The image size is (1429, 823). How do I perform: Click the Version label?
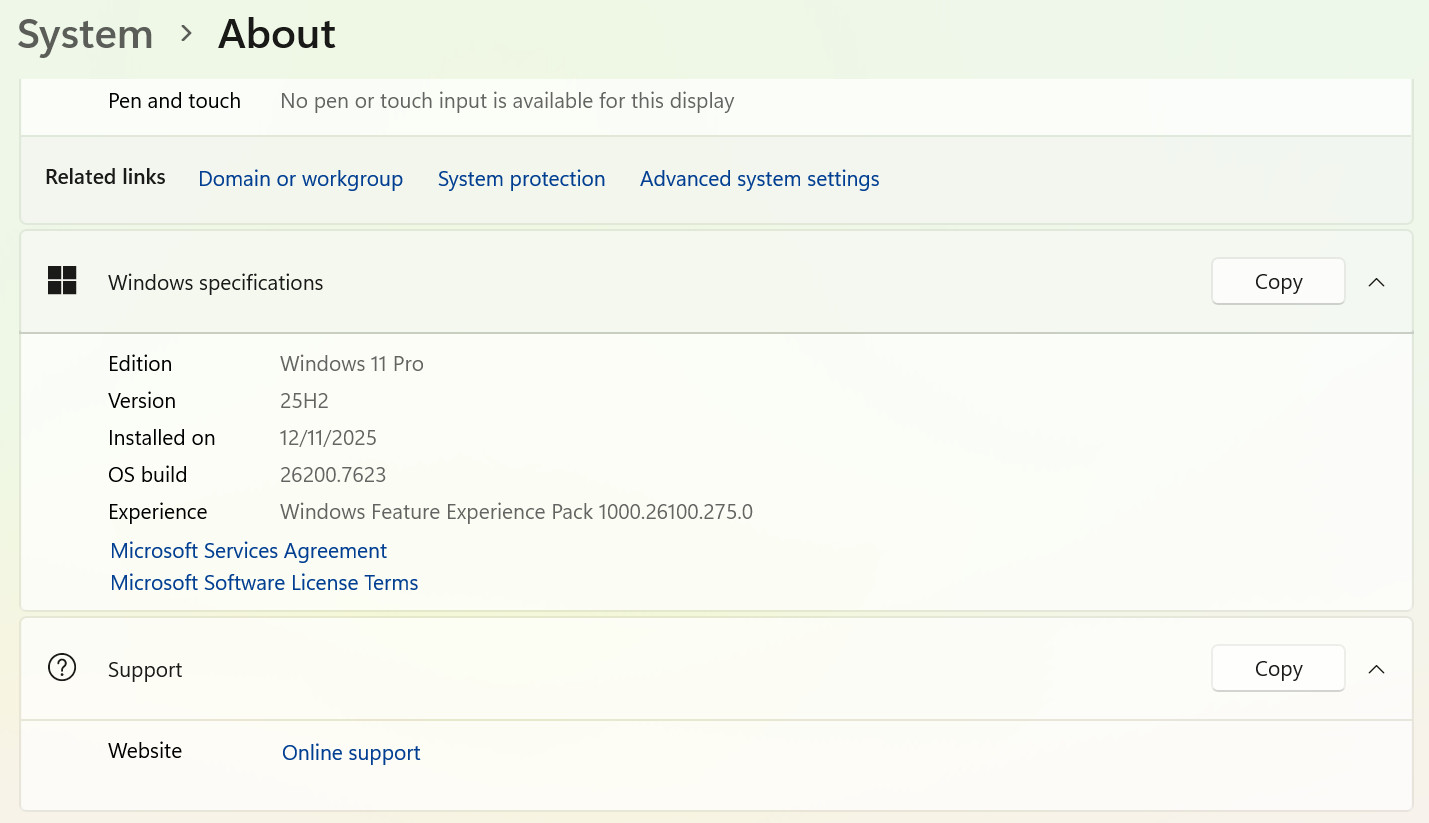coord(142,401)
